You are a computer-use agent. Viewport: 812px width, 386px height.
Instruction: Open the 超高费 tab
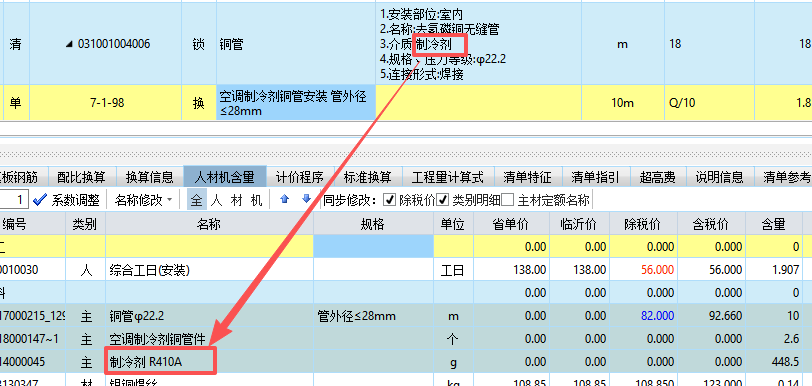click(x=658, y=178)
